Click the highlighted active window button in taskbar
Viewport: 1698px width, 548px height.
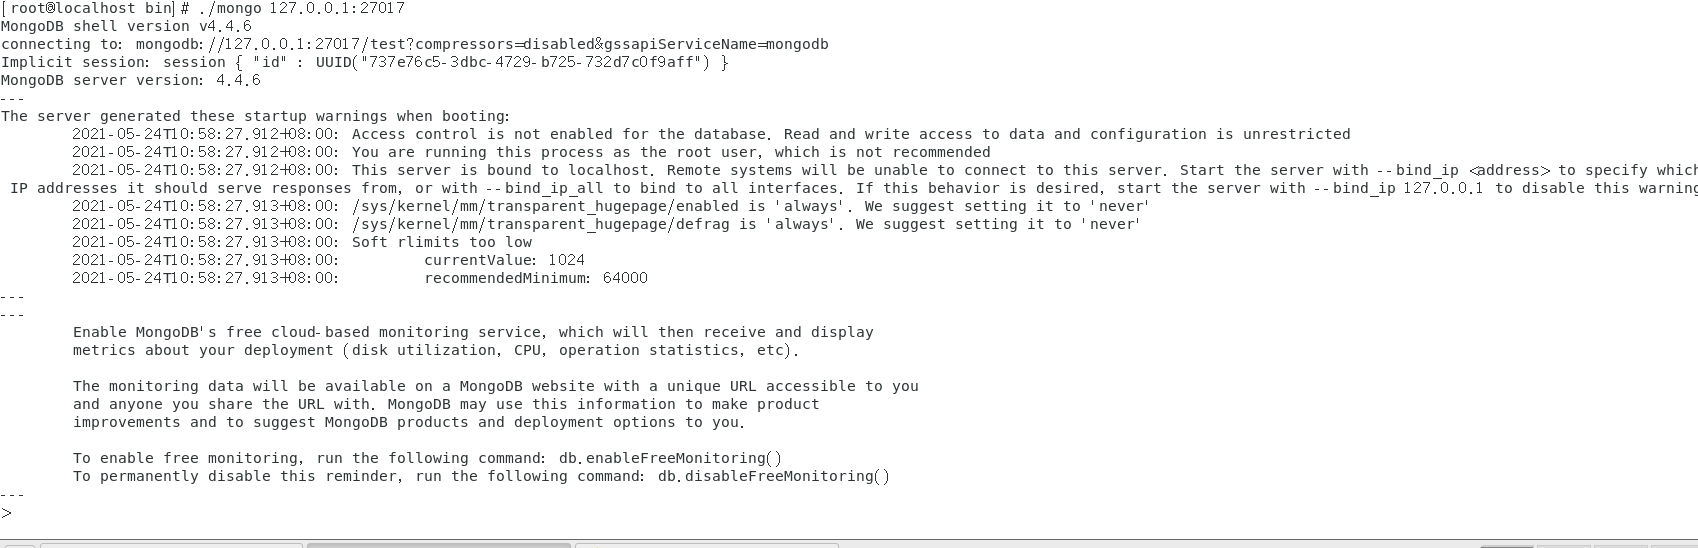(x=439, y=545)
